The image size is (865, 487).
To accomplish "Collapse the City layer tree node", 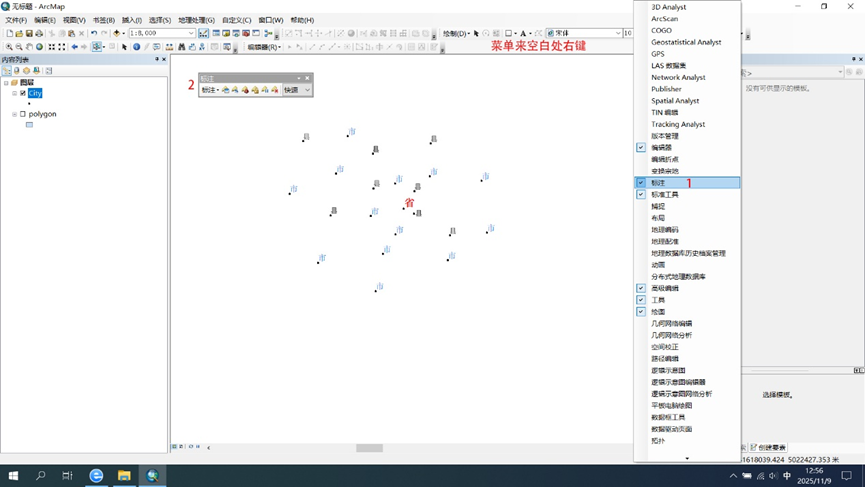I will coord(14,93).
